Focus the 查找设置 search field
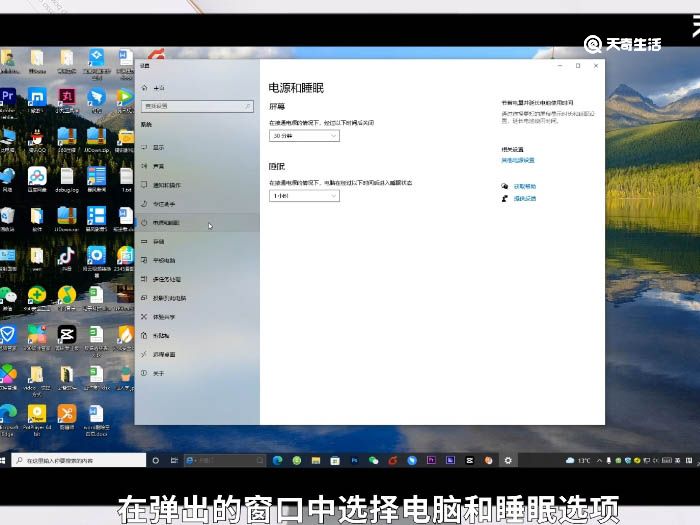The width and height of the screenshot is (700, 525). tap(197, 106)
